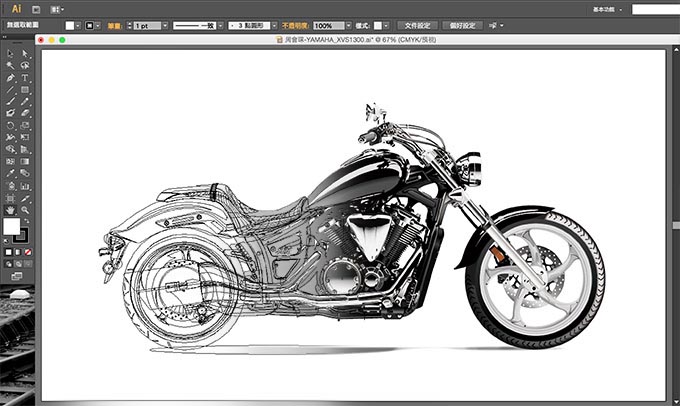This screenshot has height=406, width=680.
Task: Select the Symbol Sprayer tool
Action: point(10,186)
